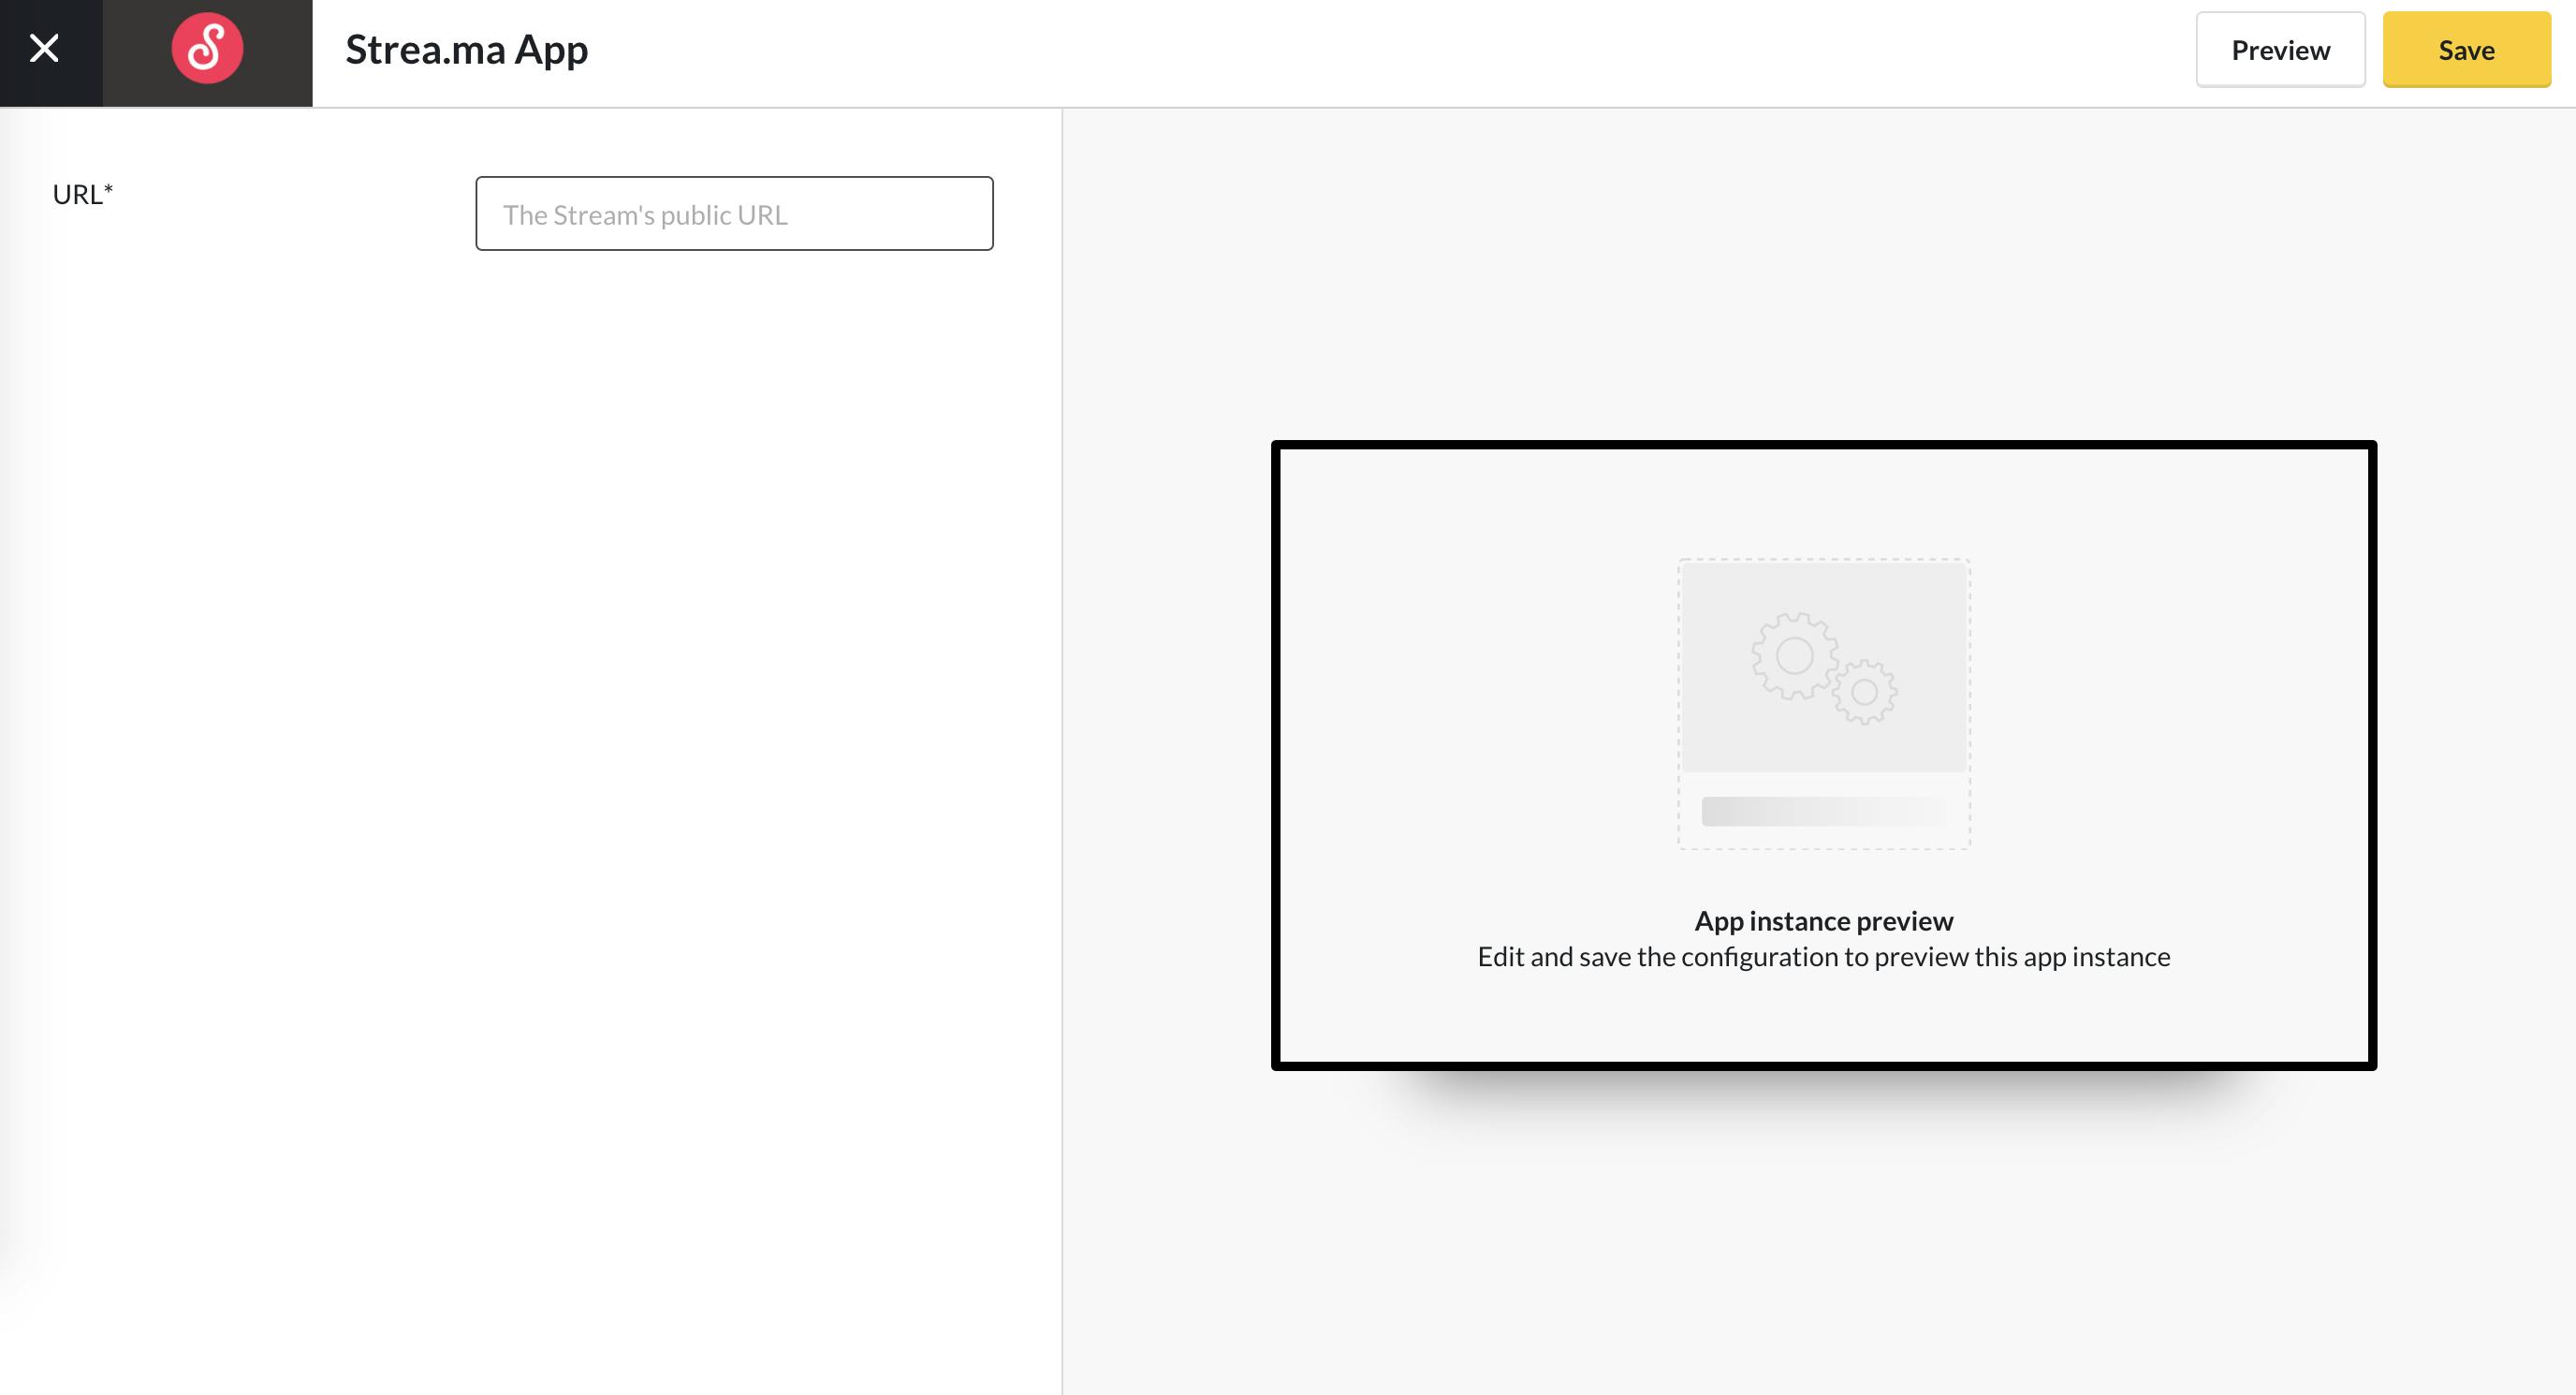Click the Strea.ma logo icon

[x=207, y=48]
